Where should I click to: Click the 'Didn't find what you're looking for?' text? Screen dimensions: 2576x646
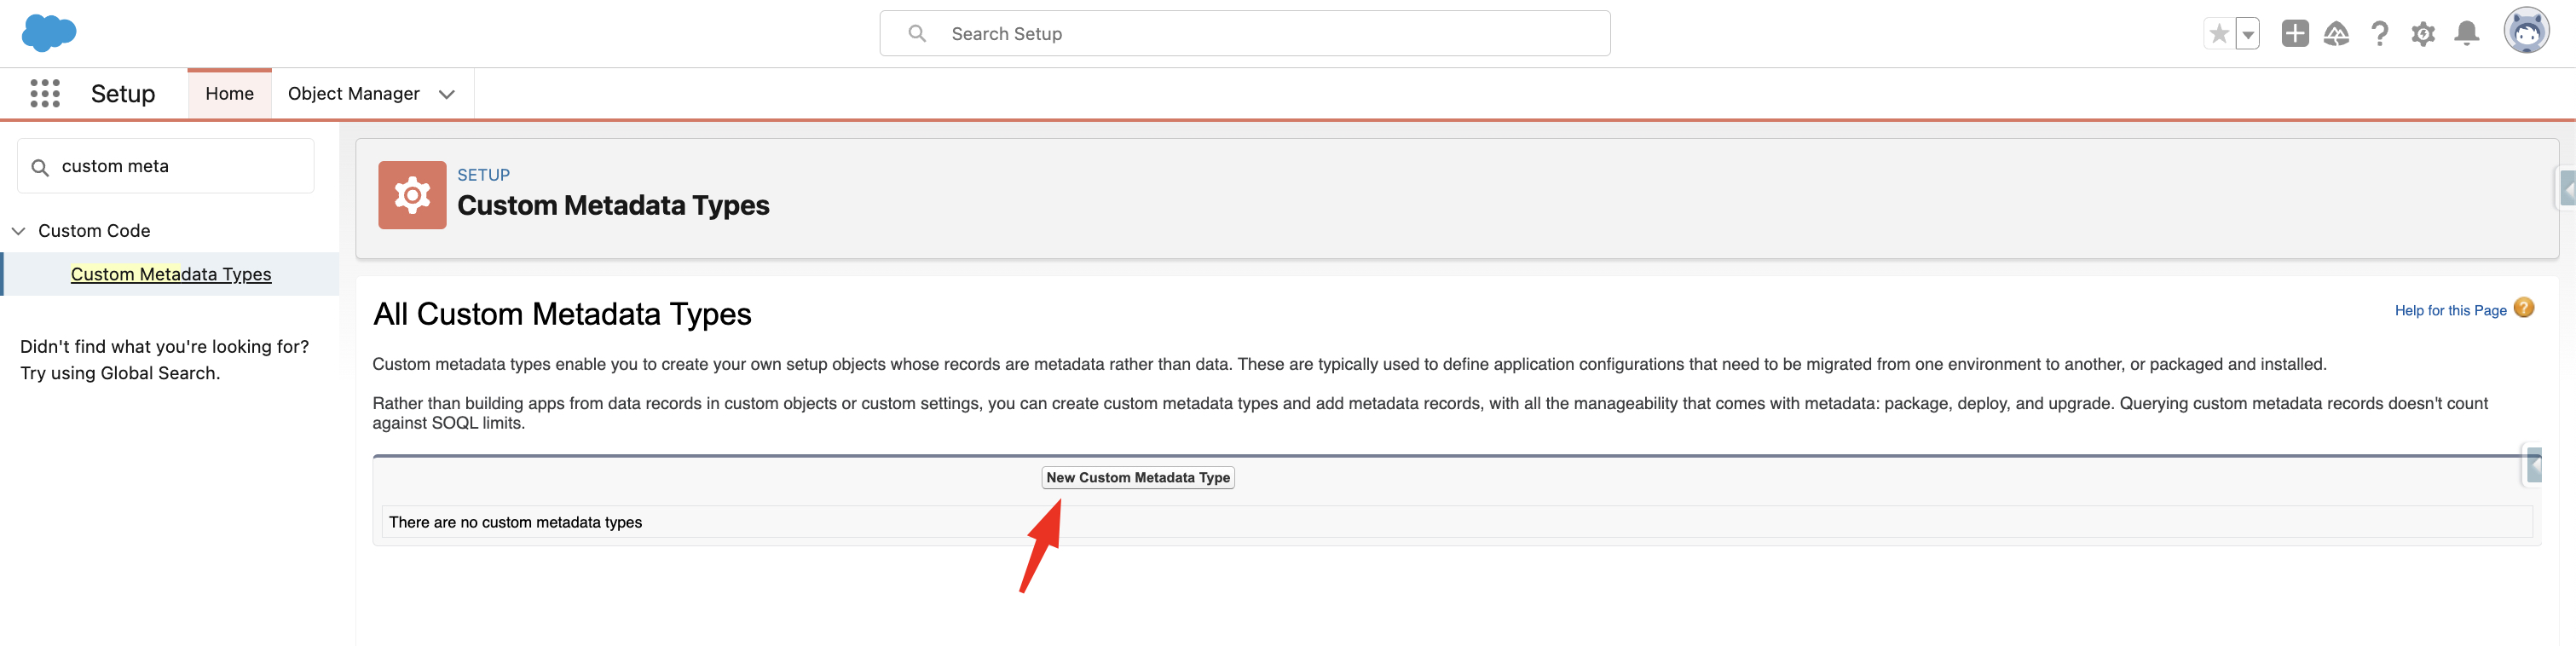pyautogui.click(x=164, y=347)
